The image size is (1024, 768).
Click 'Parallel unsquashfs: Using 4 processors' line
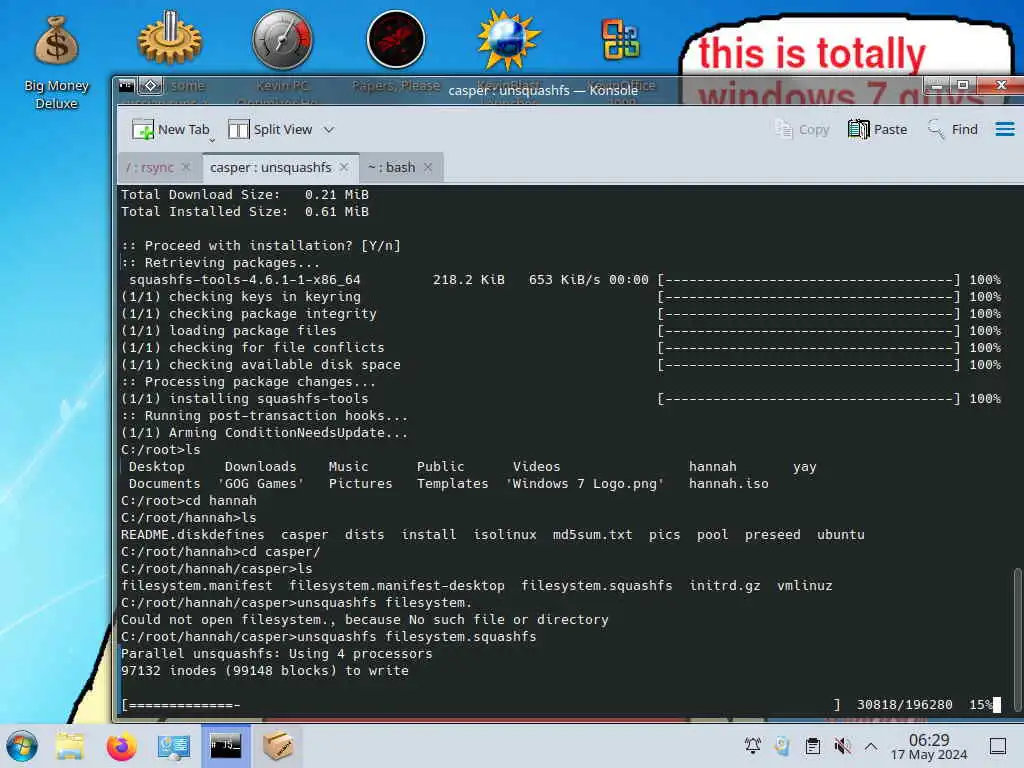pyautogui.click(x=276, y=654)
